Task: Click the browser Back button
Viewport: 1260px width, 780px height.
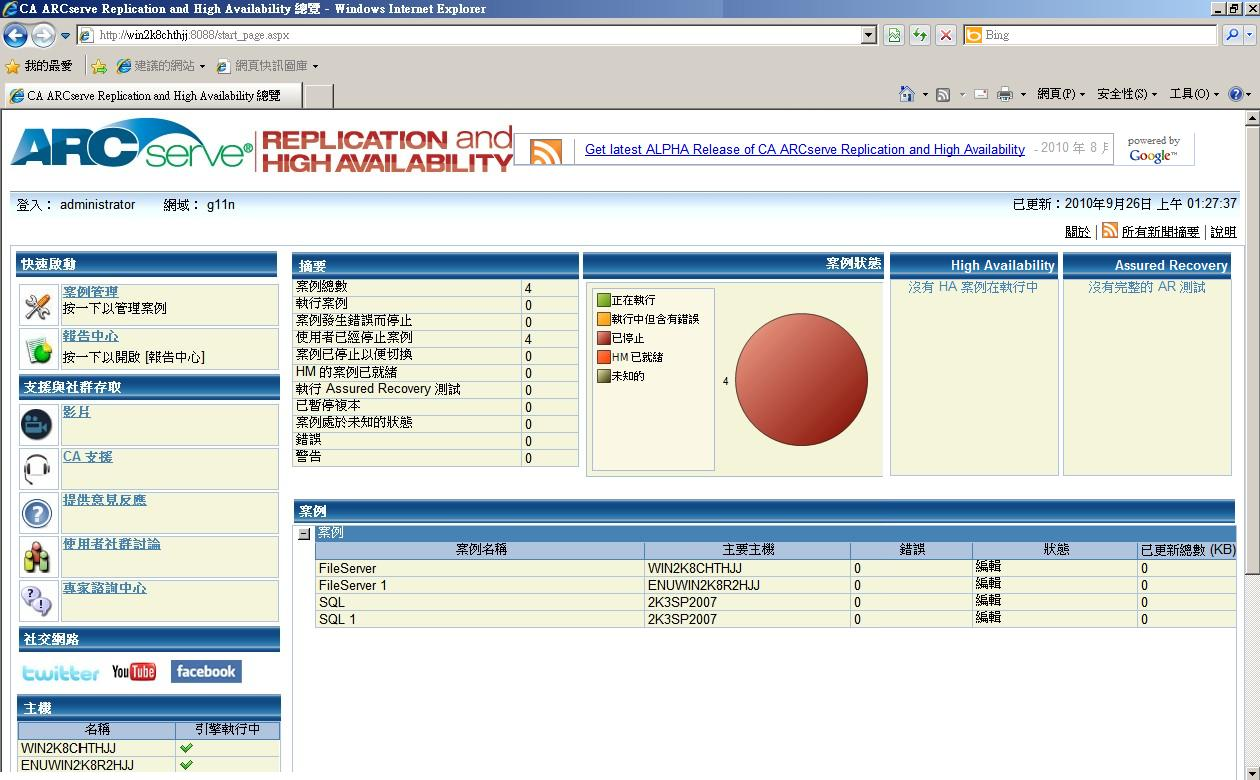Action: (15, 35)
